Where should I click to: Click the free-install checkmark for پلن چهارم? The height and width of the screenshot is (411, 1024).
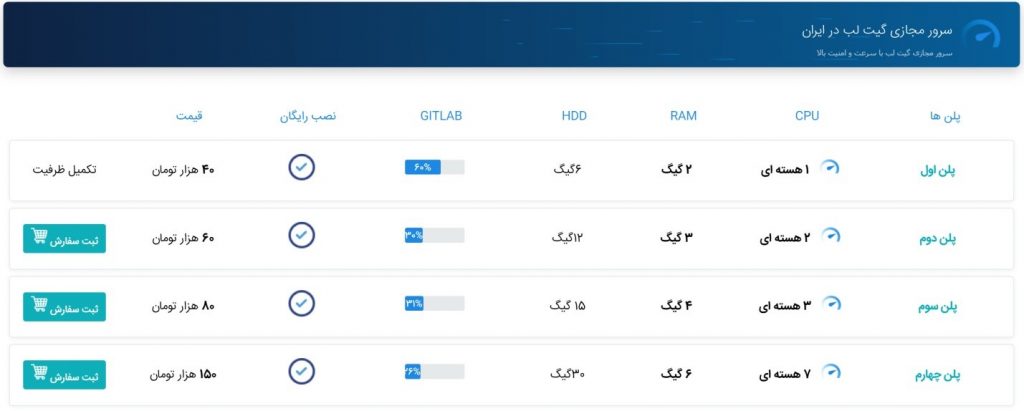coord(302,371)
